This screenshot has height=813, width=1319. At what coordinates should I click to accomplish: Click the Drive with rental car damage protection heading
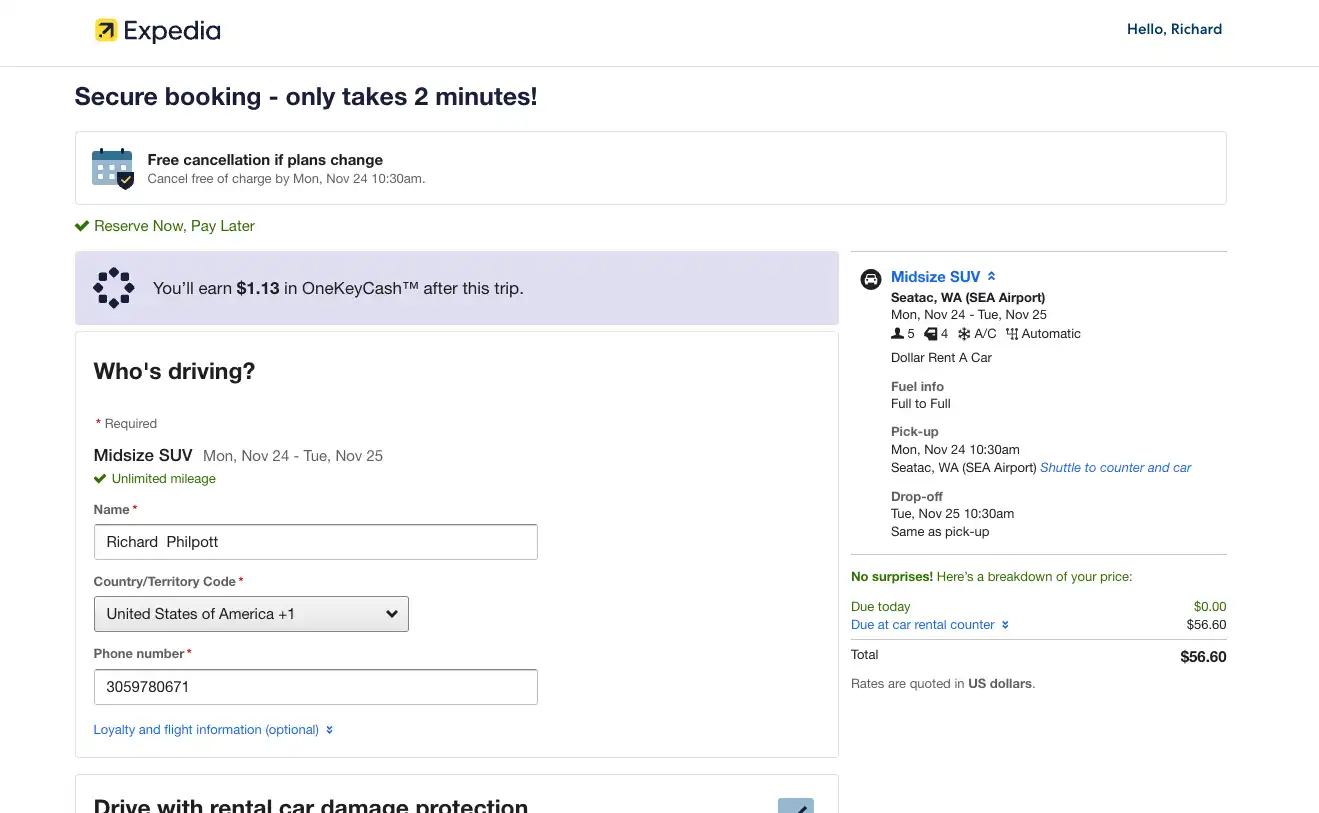pyautogui.click(x=311, y=803)
